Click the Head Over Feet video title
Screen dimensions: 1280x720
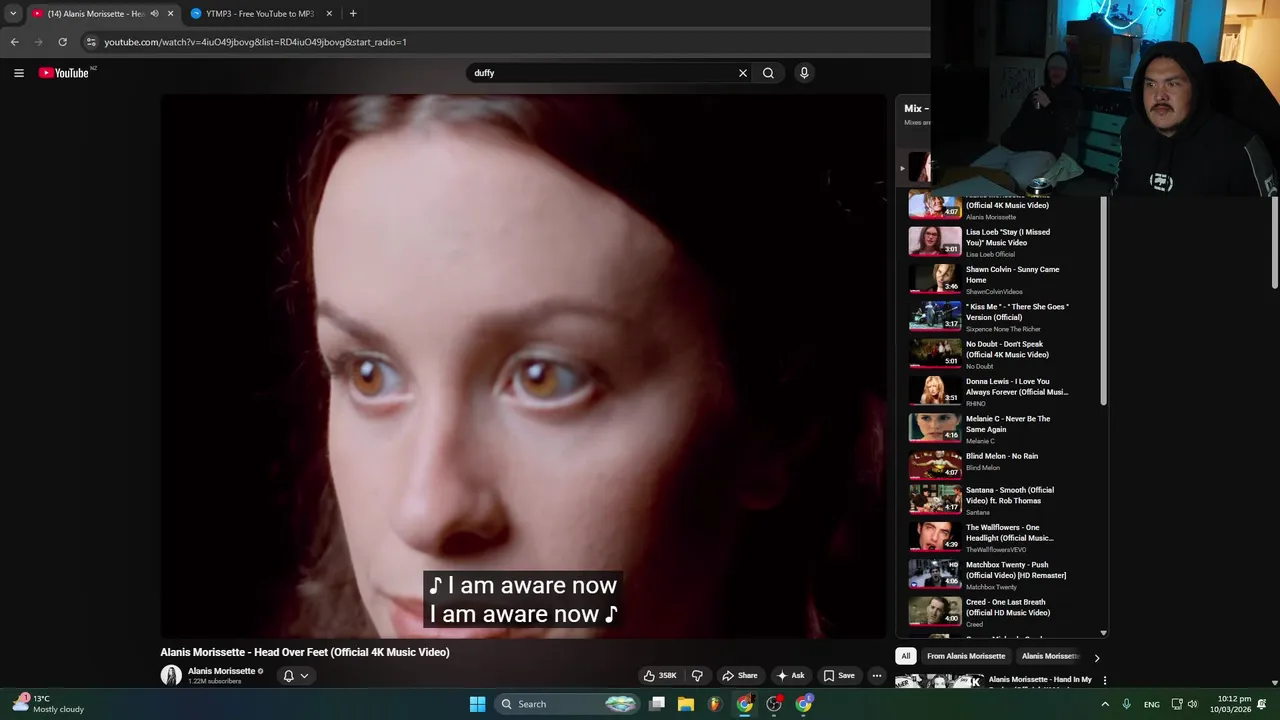pyautogui.click(x=305, y=652)
